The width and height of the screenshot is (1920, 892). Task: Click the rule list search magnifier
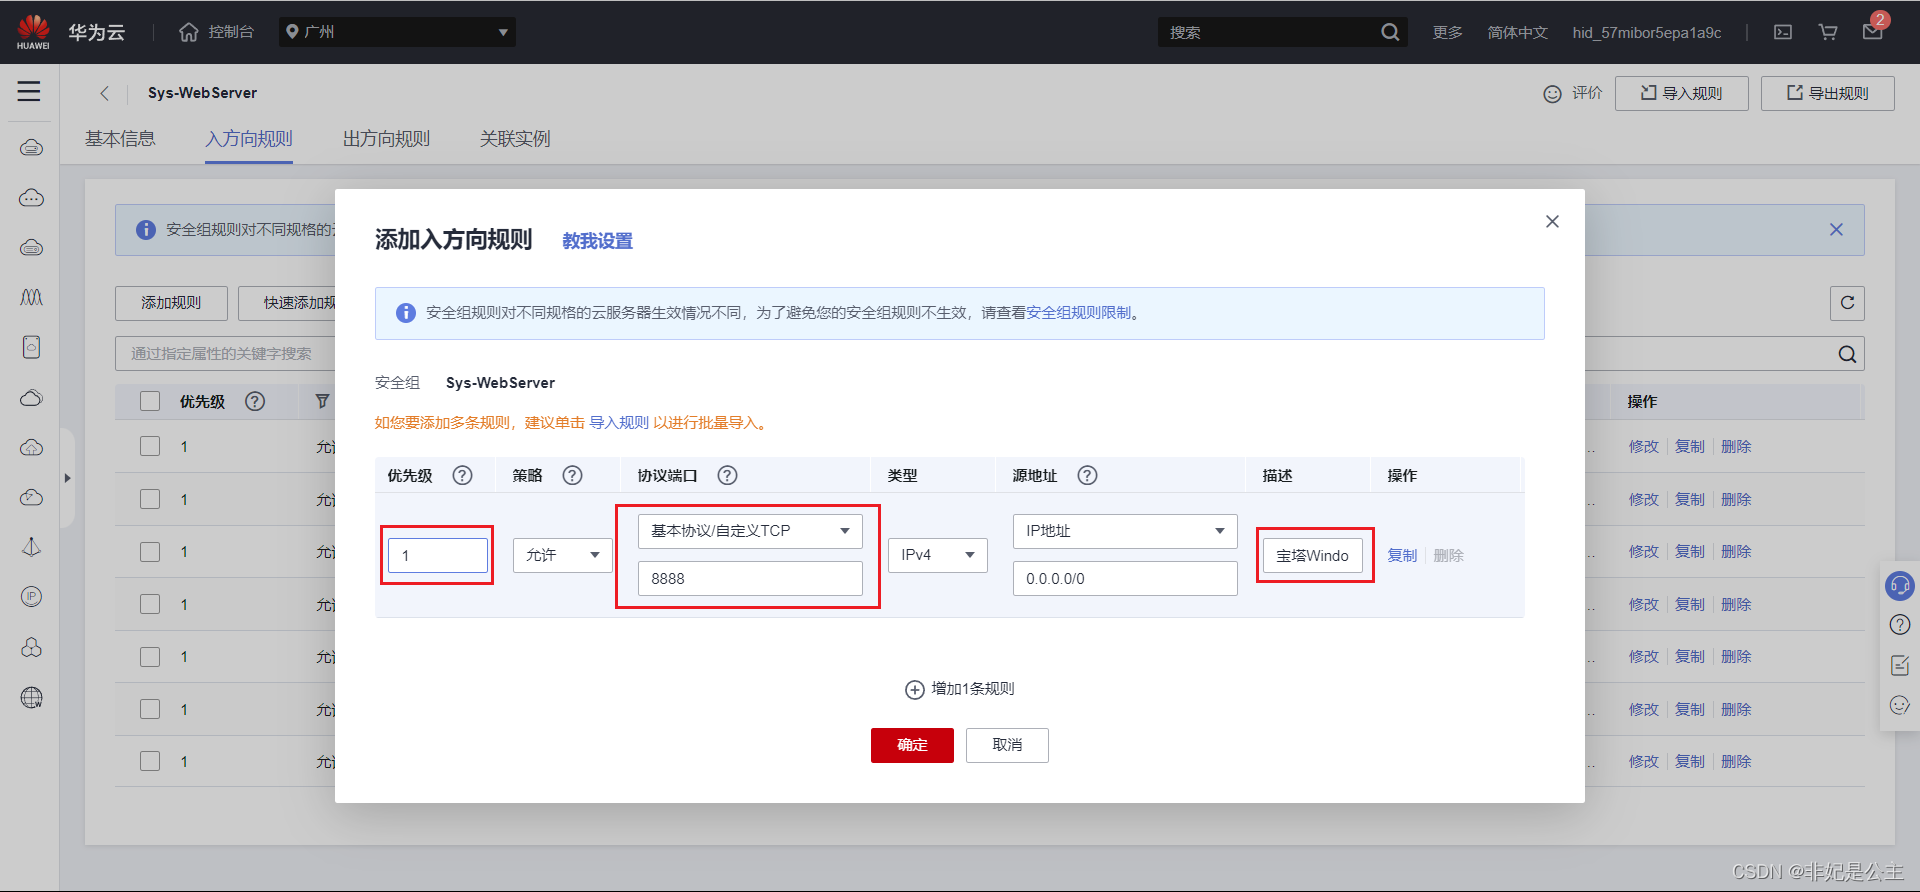[x=1847, y=354]
